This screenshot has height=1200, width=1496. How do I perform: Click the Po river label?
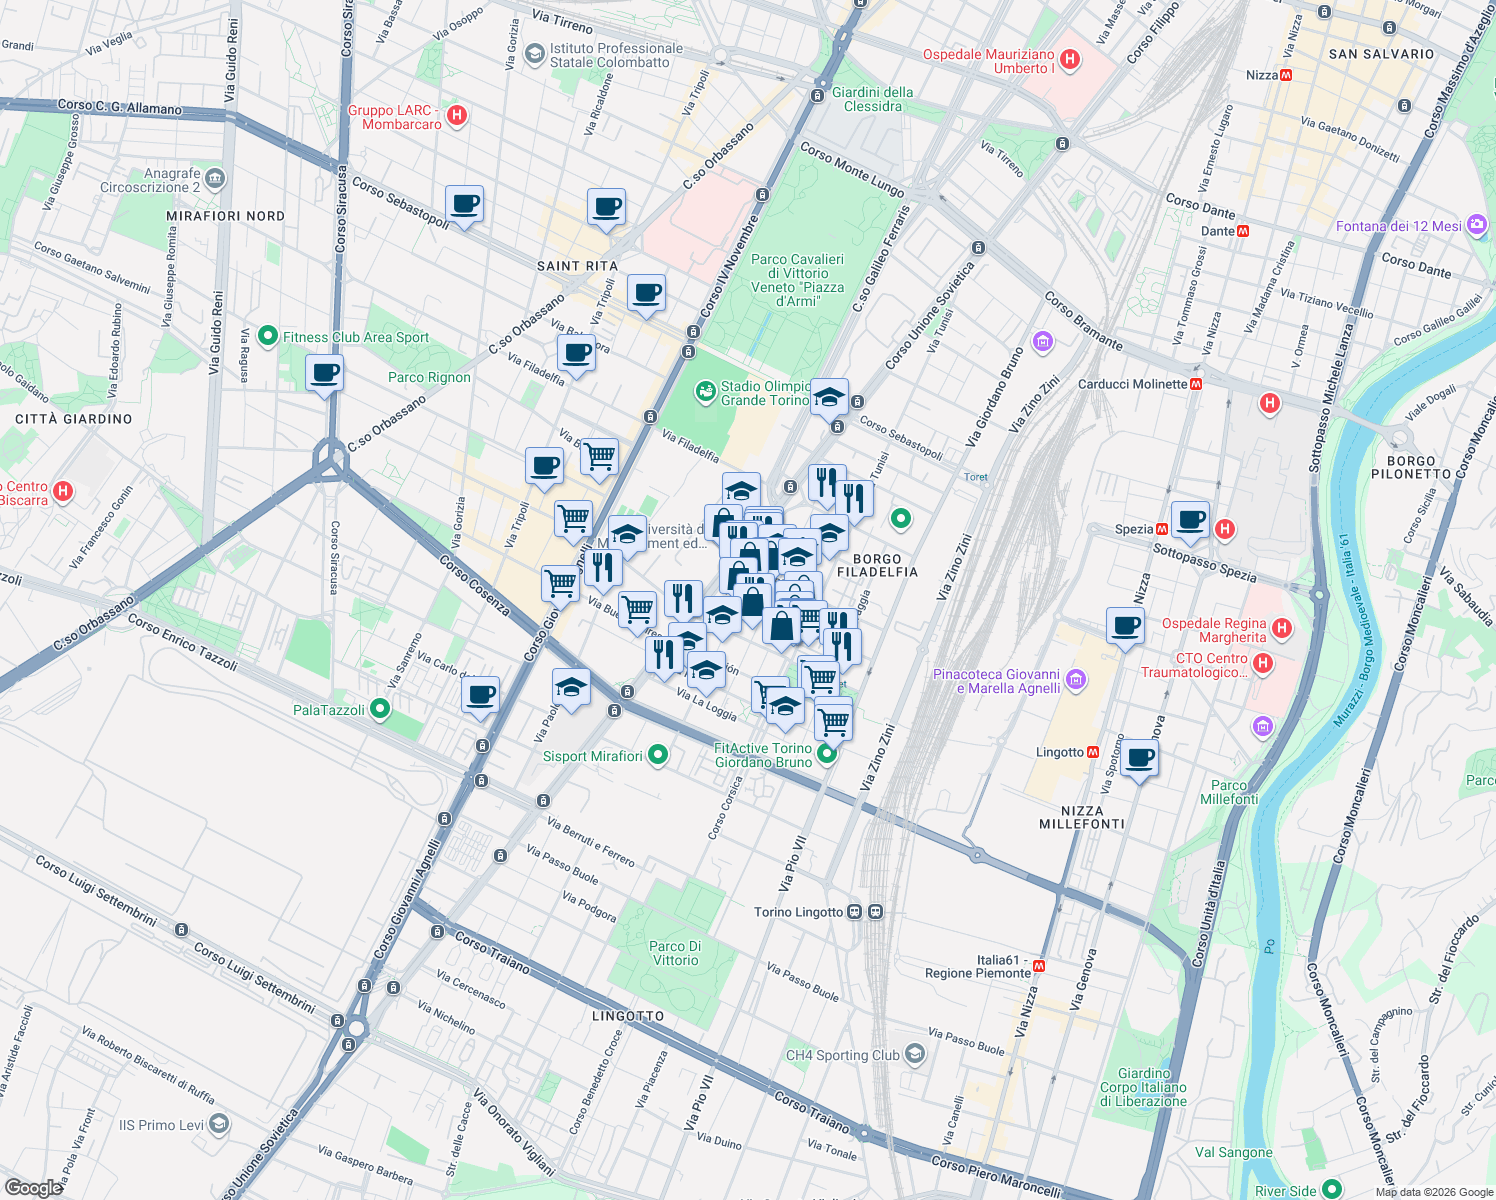coord(1270,945)
